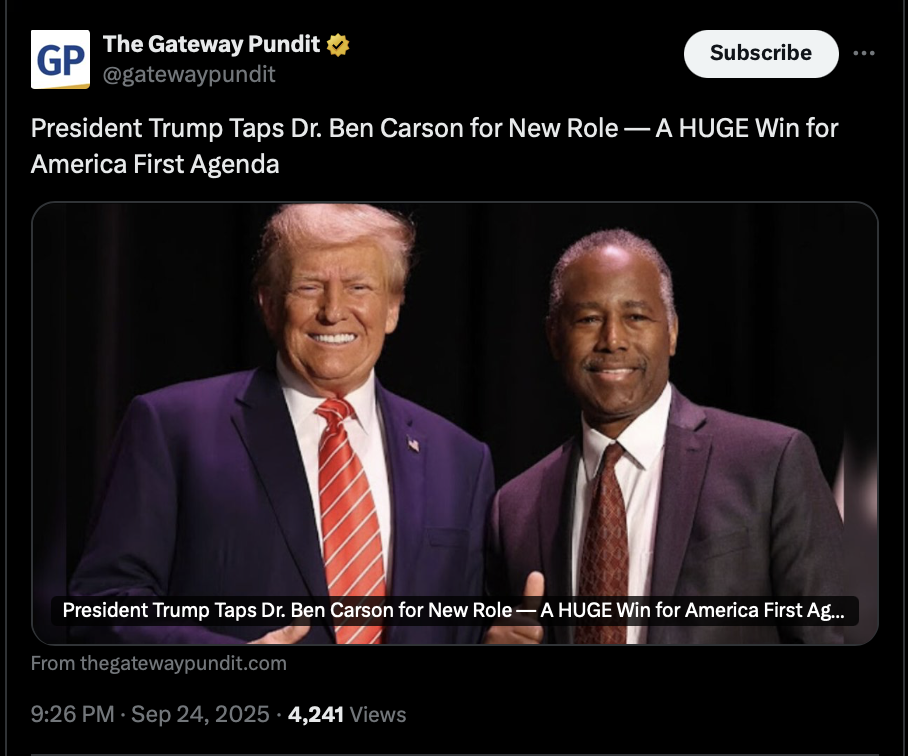Visit the @gatewaypundit handle link
This screenshot has height=756, width=908.
[x=189, y=74]
